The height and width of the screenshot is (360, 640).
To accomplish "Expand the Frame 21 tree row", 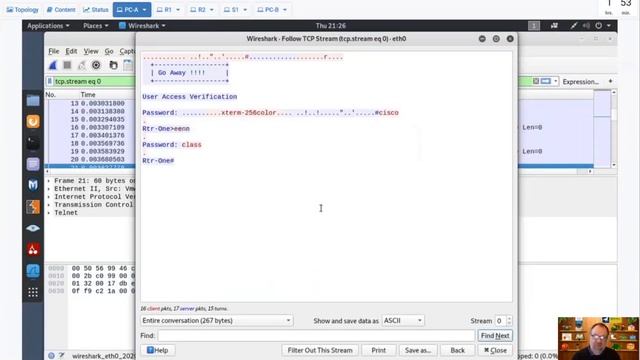I will pyautogui.click(x=49, y=181).
